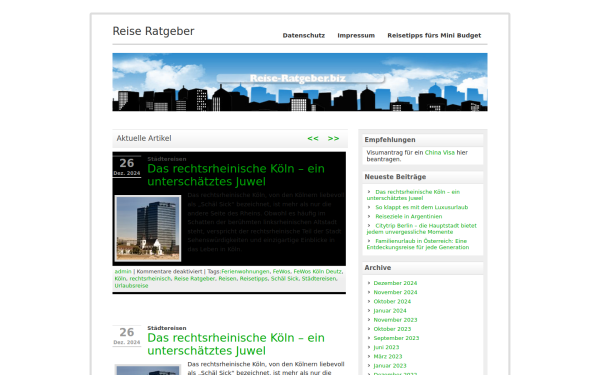The image size is (600, 375).
Task: Open featured Köln article title in black box
Action: point(236,175)
